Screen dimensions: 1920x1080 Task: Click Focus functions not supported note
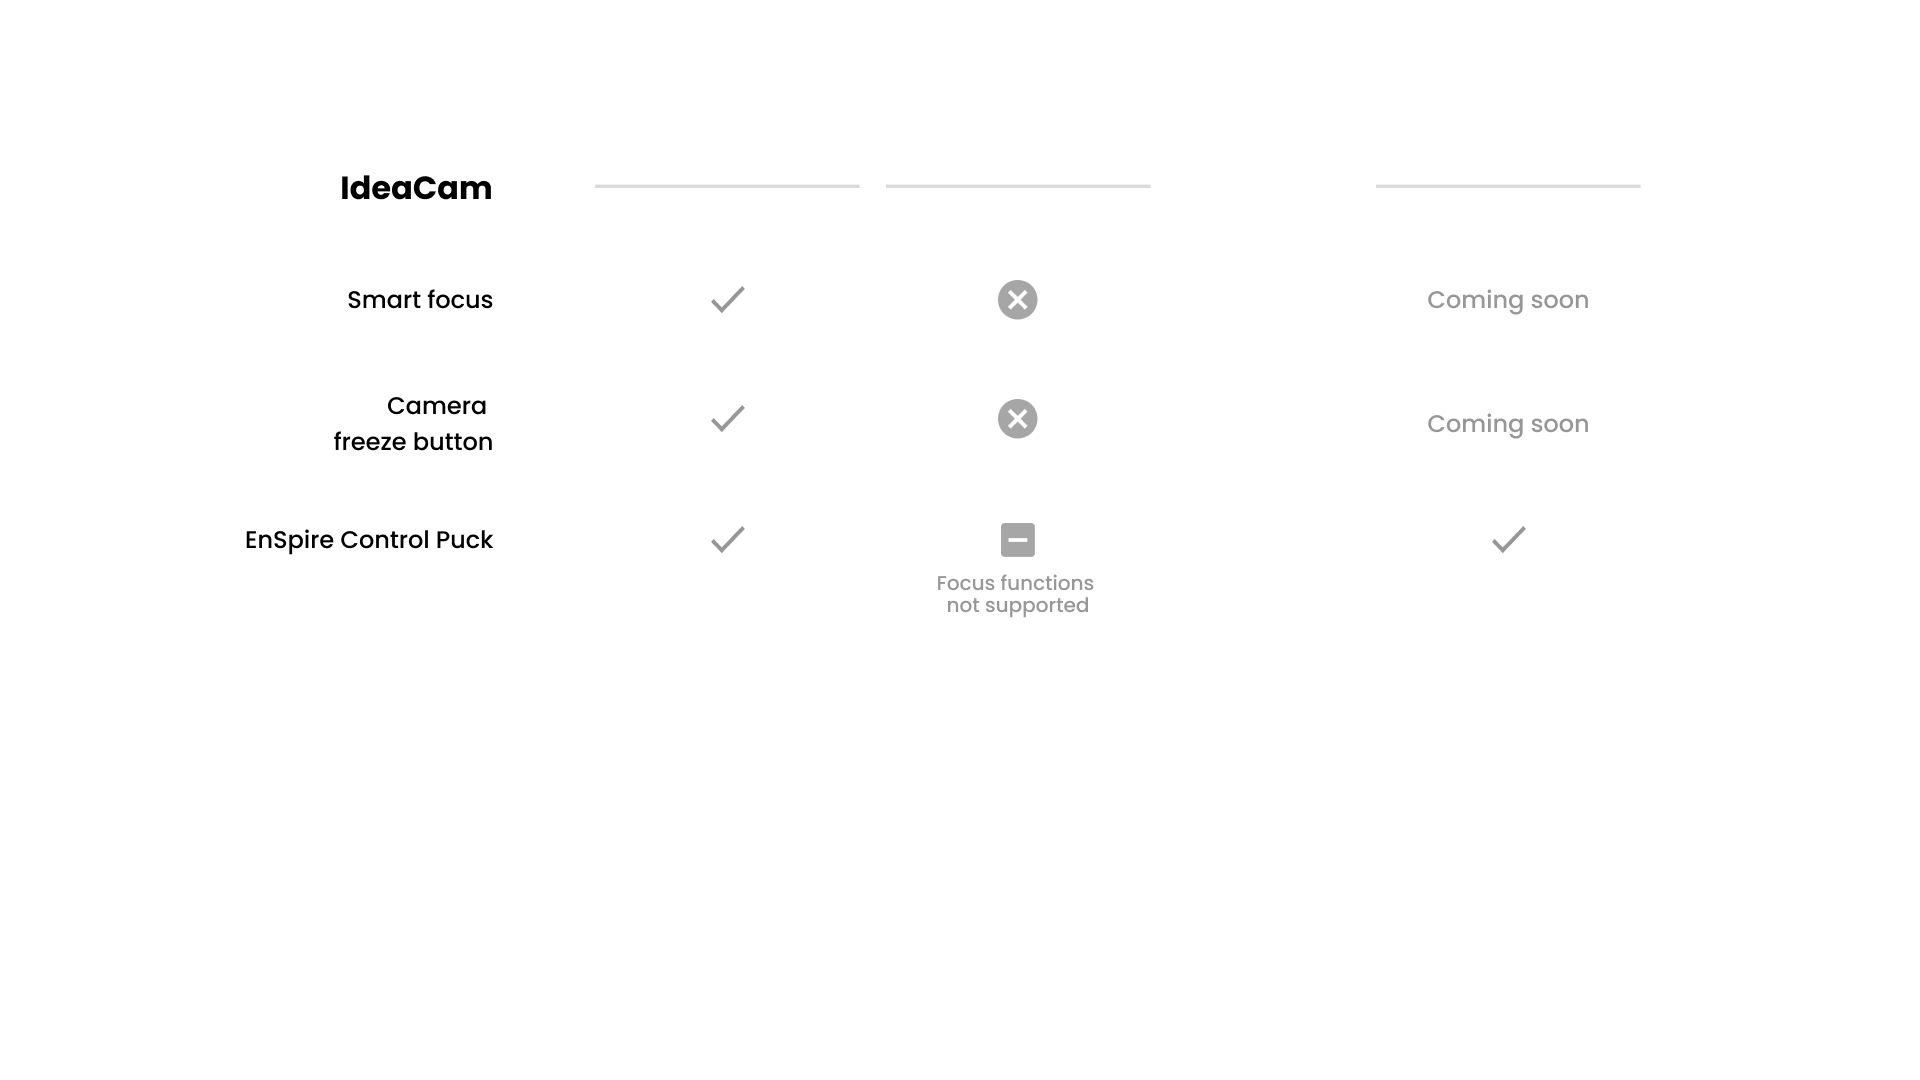point(1016,594)
